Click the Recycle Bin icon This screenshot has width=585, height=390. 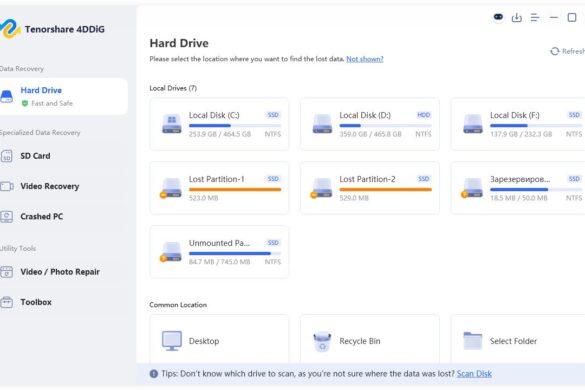click(x=322, y=341)
